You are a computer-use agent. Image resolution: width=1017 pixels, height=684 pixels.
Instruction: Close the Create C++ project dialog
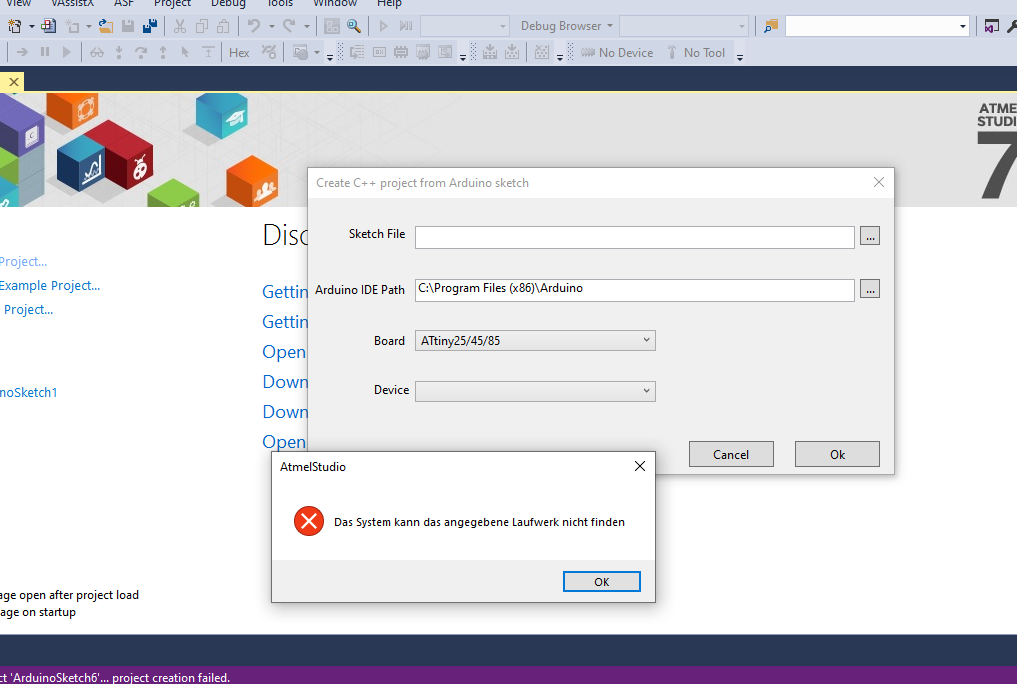pos(878,182)
